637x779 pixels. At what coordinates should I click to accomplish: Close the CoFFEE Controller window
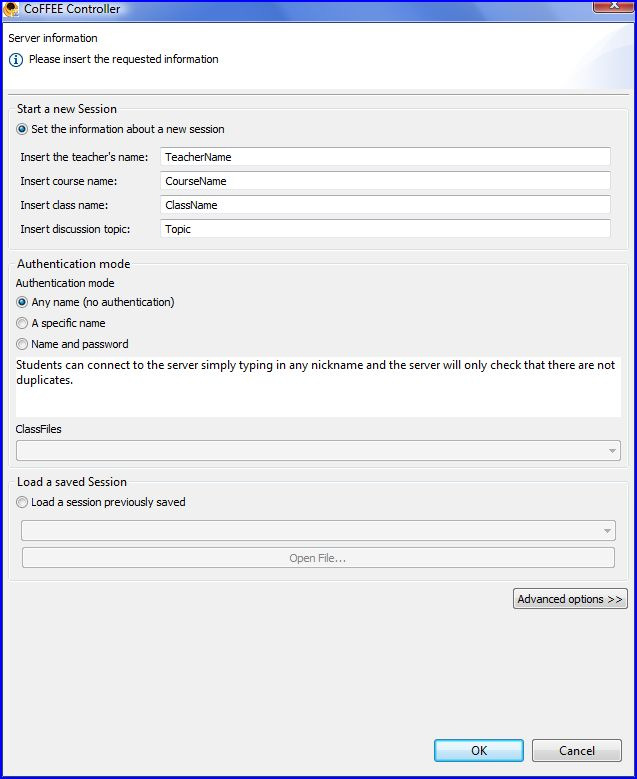pyautogui.click(x=613, y=6)
